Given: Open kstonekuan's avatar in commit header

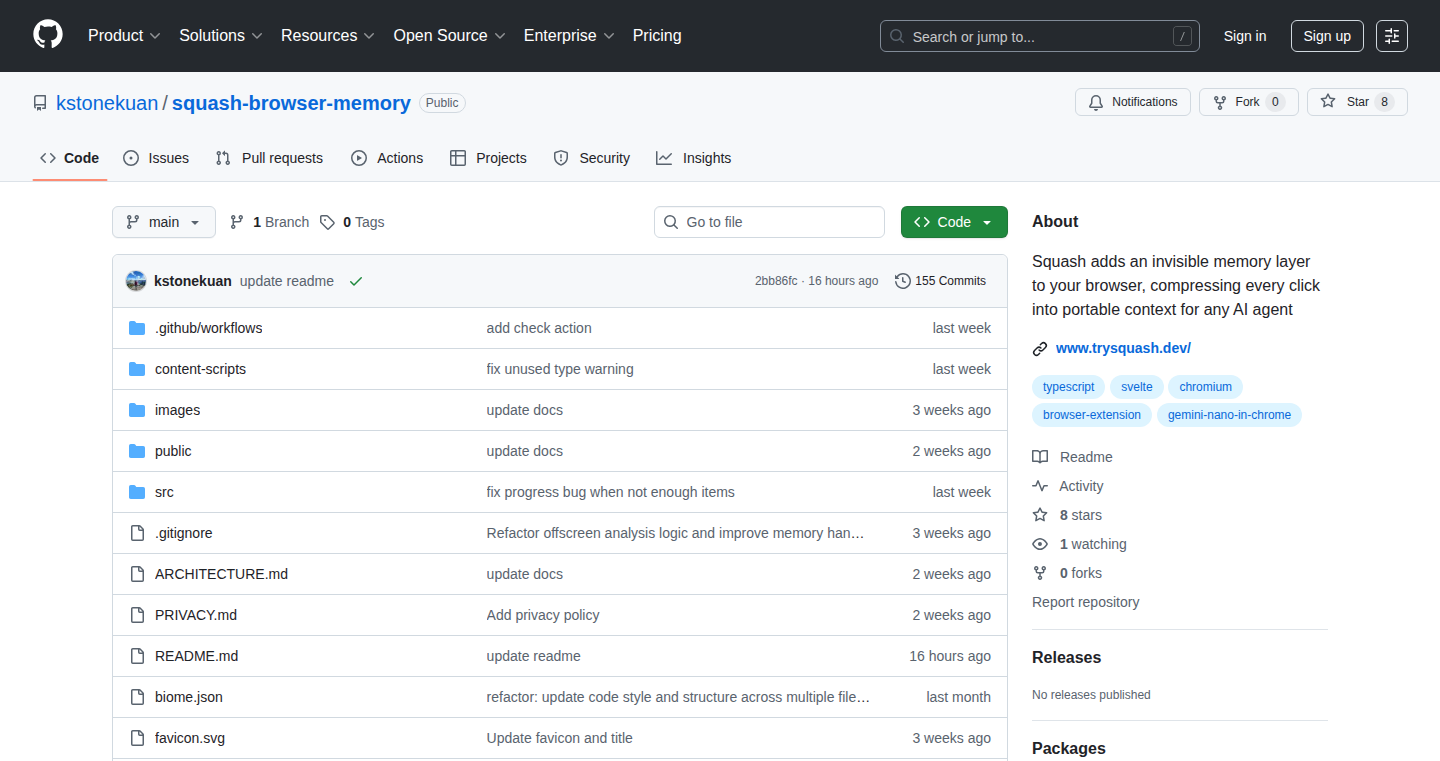Looking at the screenshot, I should [x=136, y=281].
